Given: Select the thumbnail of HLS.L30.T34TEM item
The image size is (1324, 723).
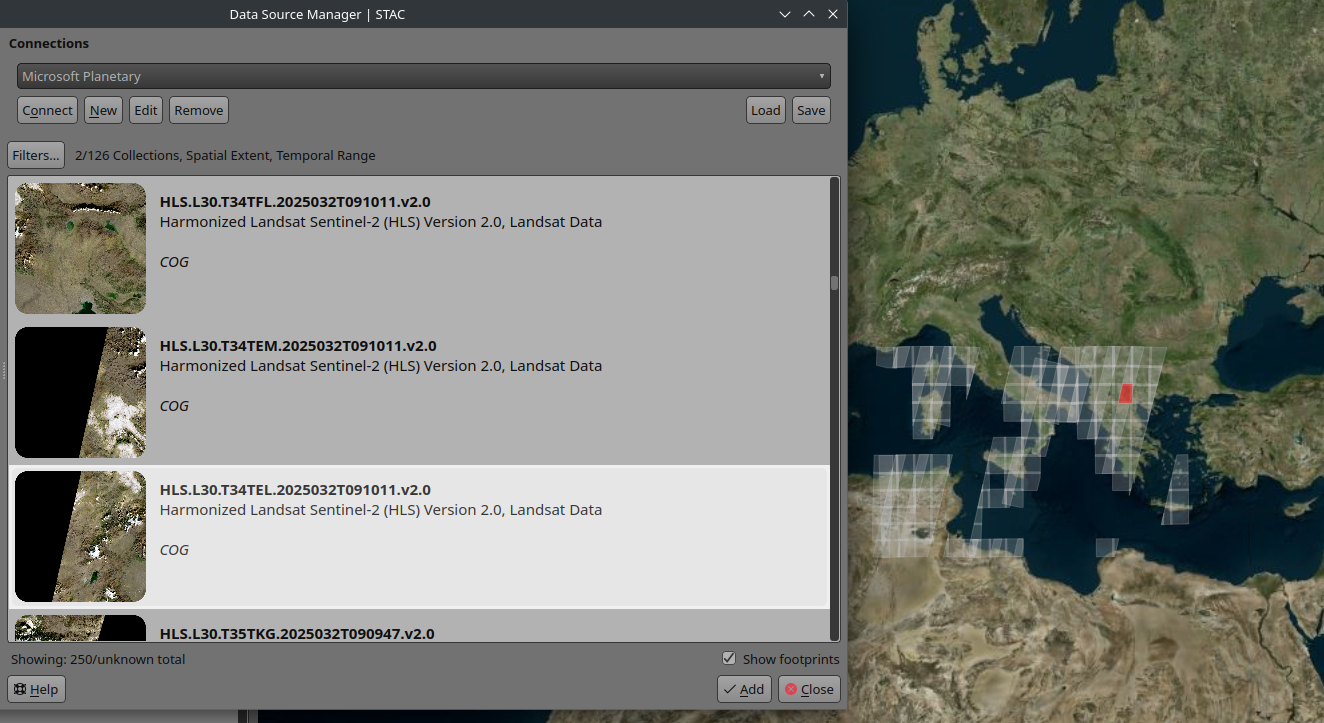Looking at the screenshot, I should point(80,392).
